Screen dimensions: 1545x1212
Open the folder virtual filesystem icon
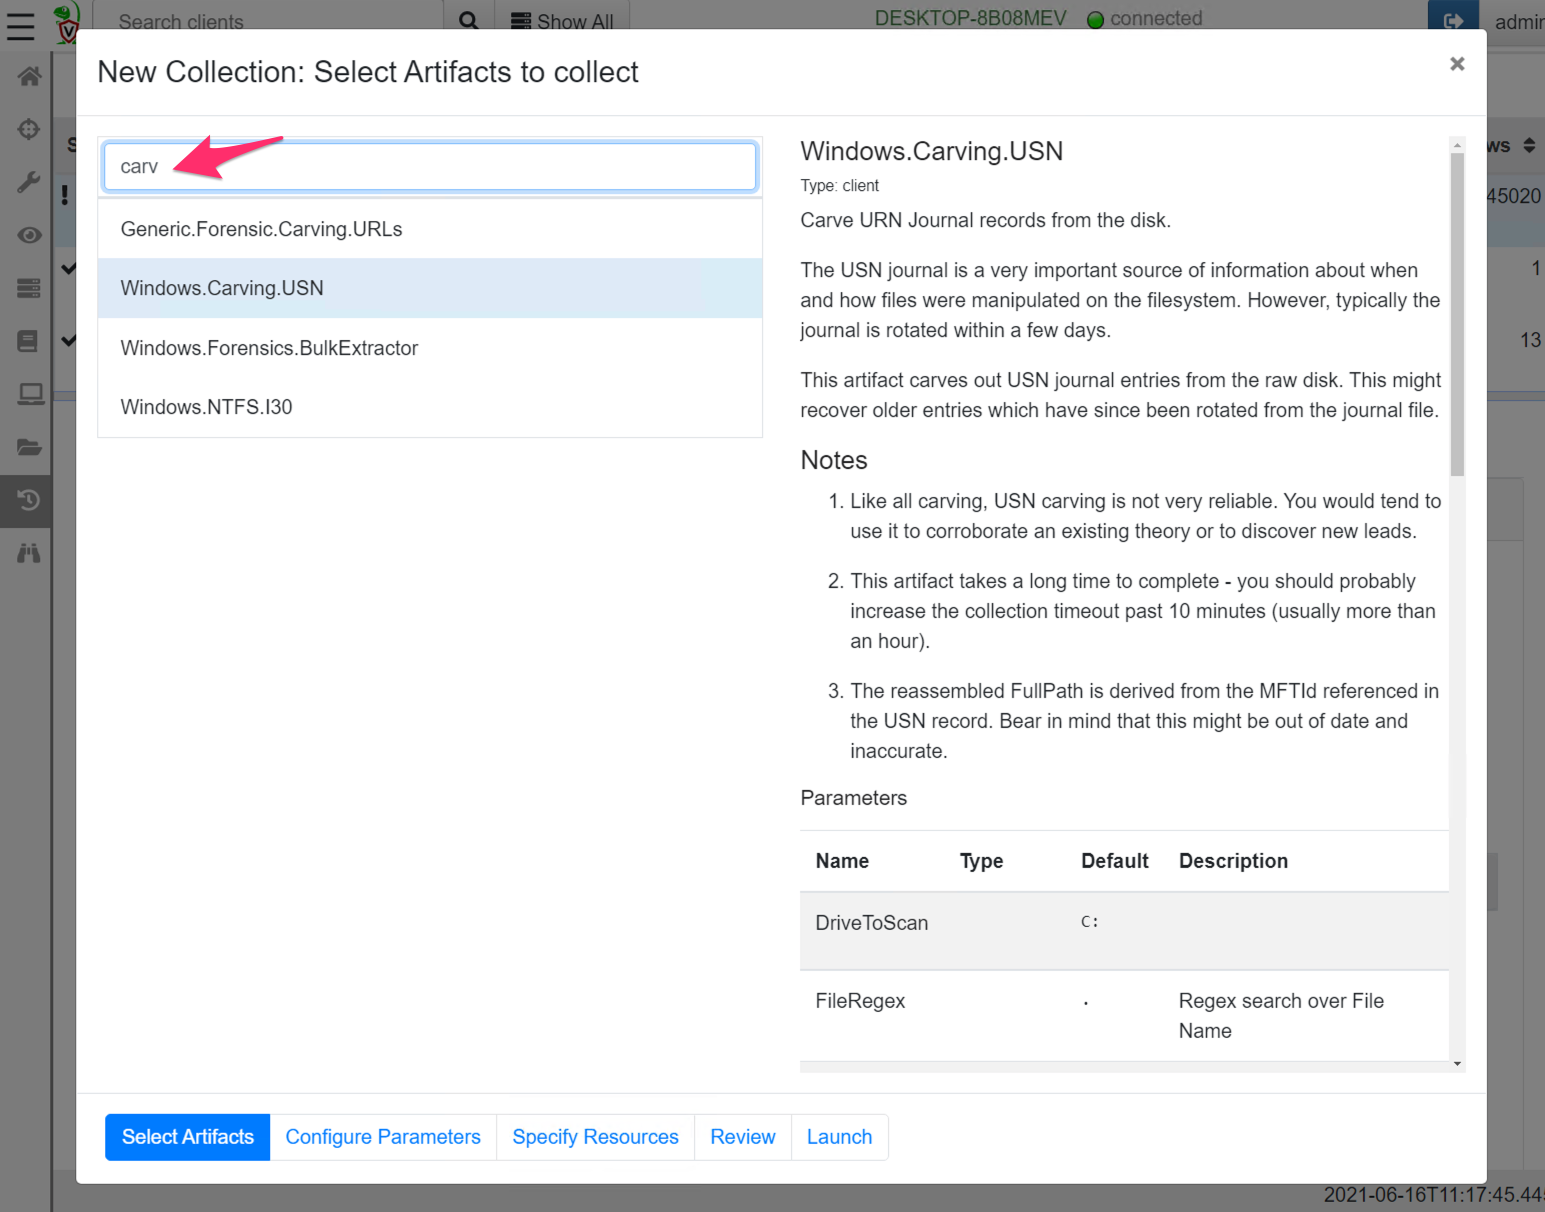[x=29, y=447]
